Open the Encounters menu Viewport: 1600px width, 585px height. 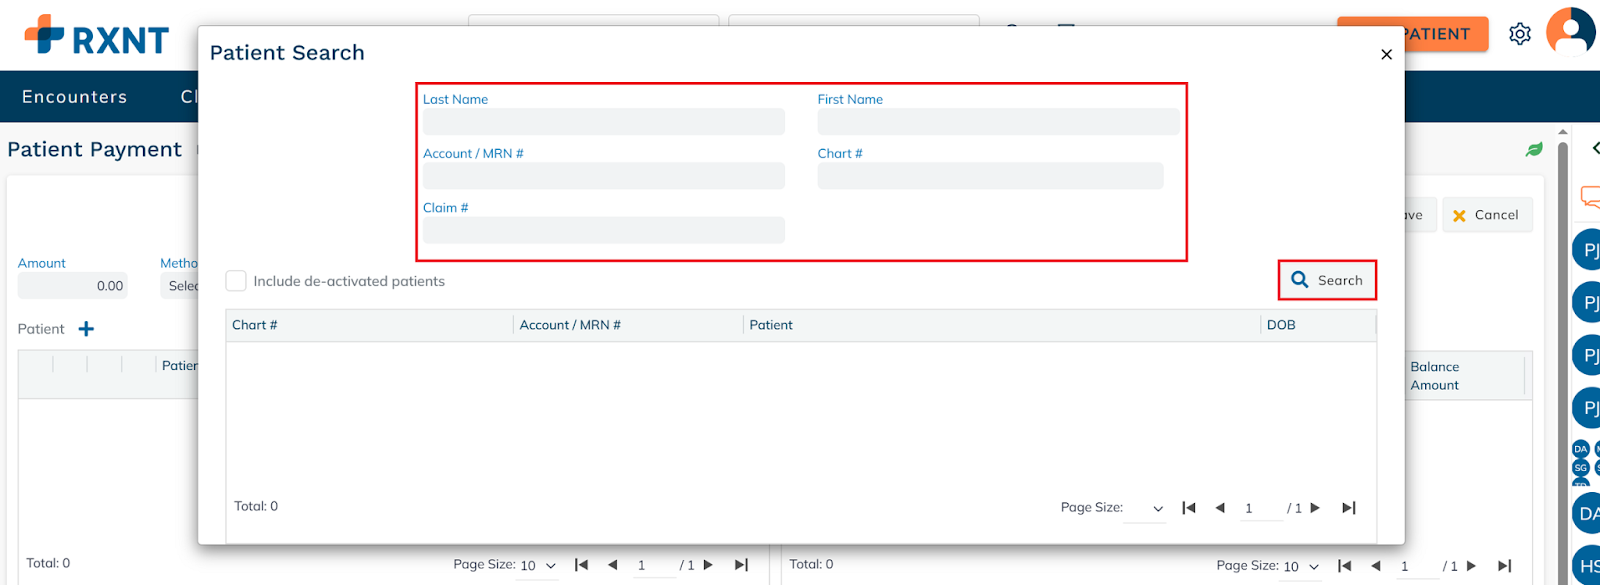[x=75, y=97]
